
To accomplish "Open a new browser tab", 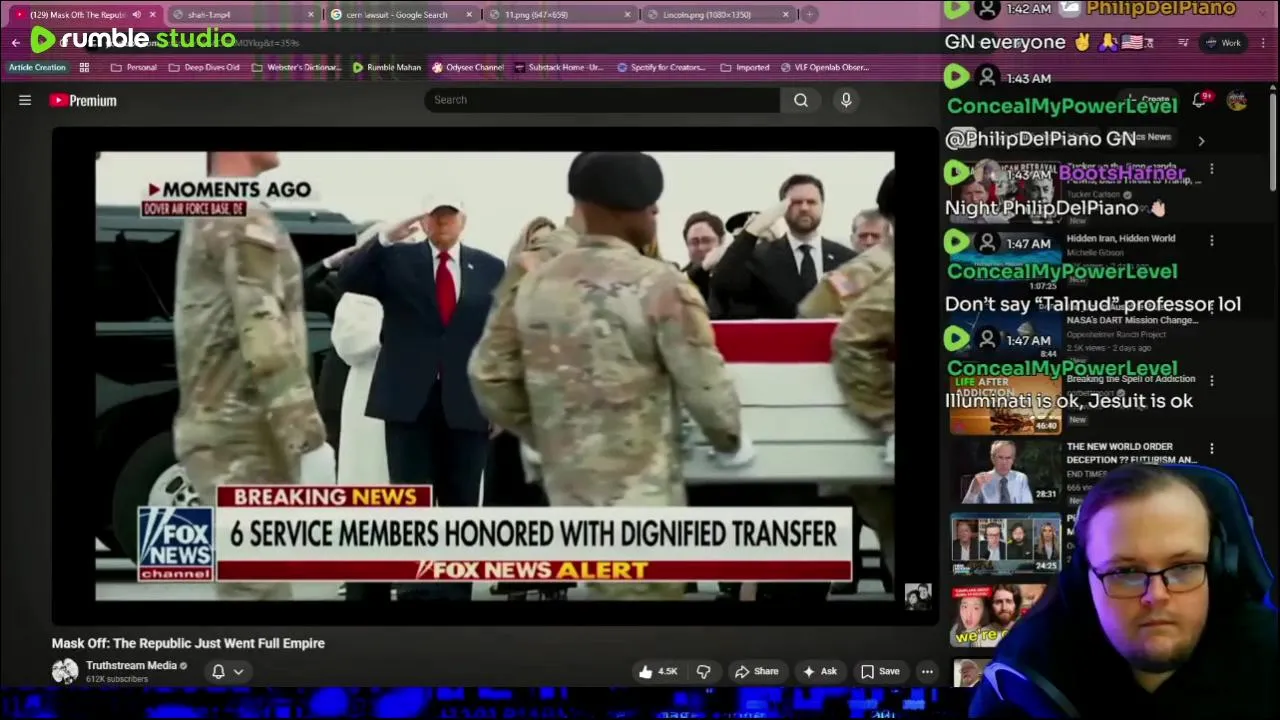I will [810, 15].
